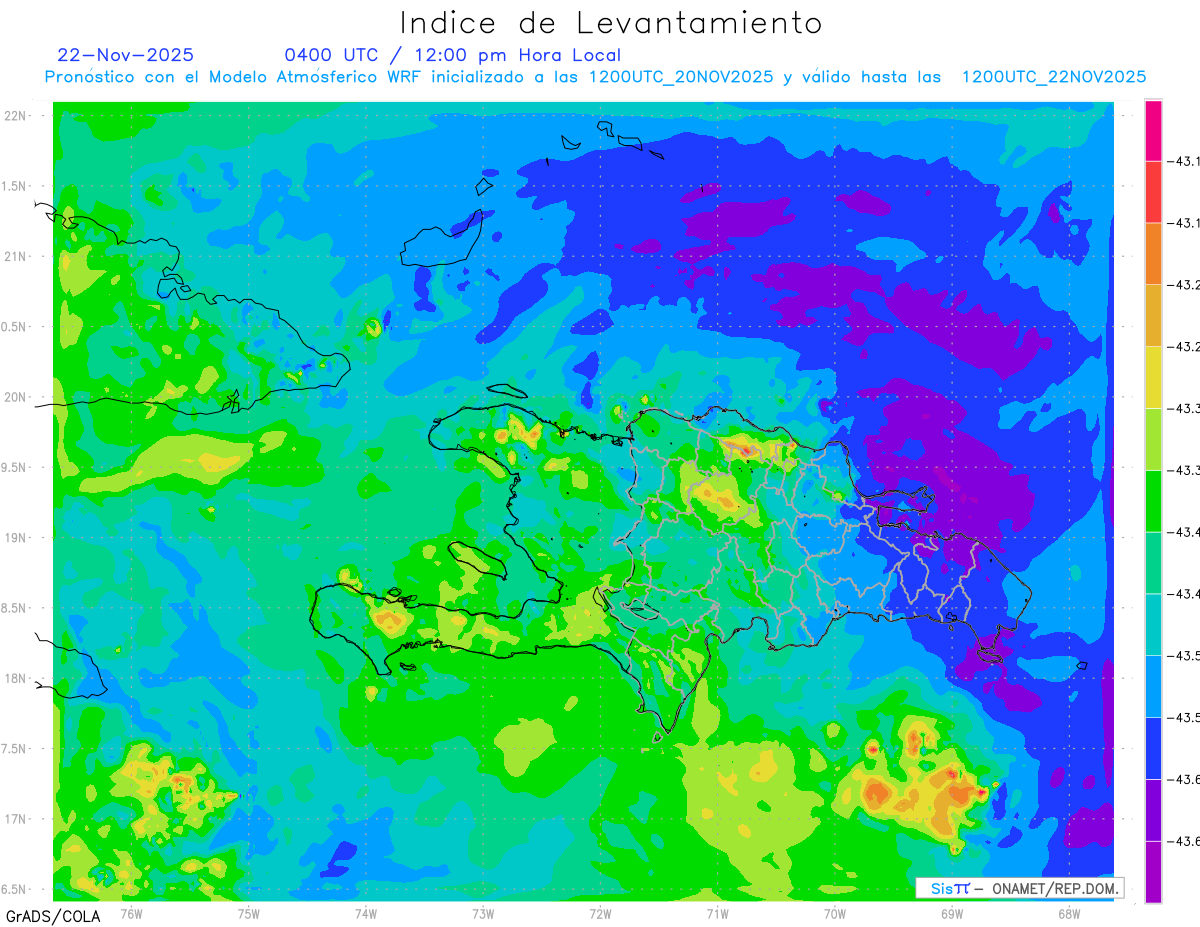Click the 'ONAMET/REP.DOM.' credit box

pyautogui.click(x=1020, y=888)
